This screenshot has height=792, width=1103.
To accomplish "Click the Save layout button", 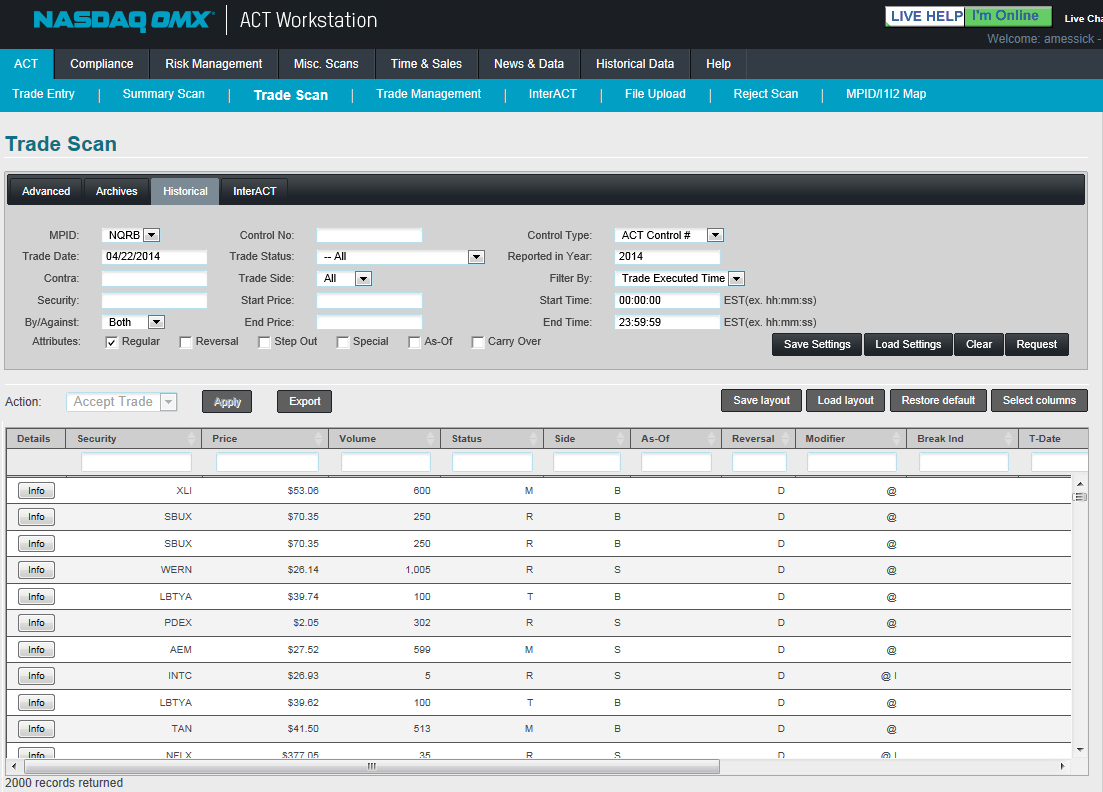I will pos(761,400).
